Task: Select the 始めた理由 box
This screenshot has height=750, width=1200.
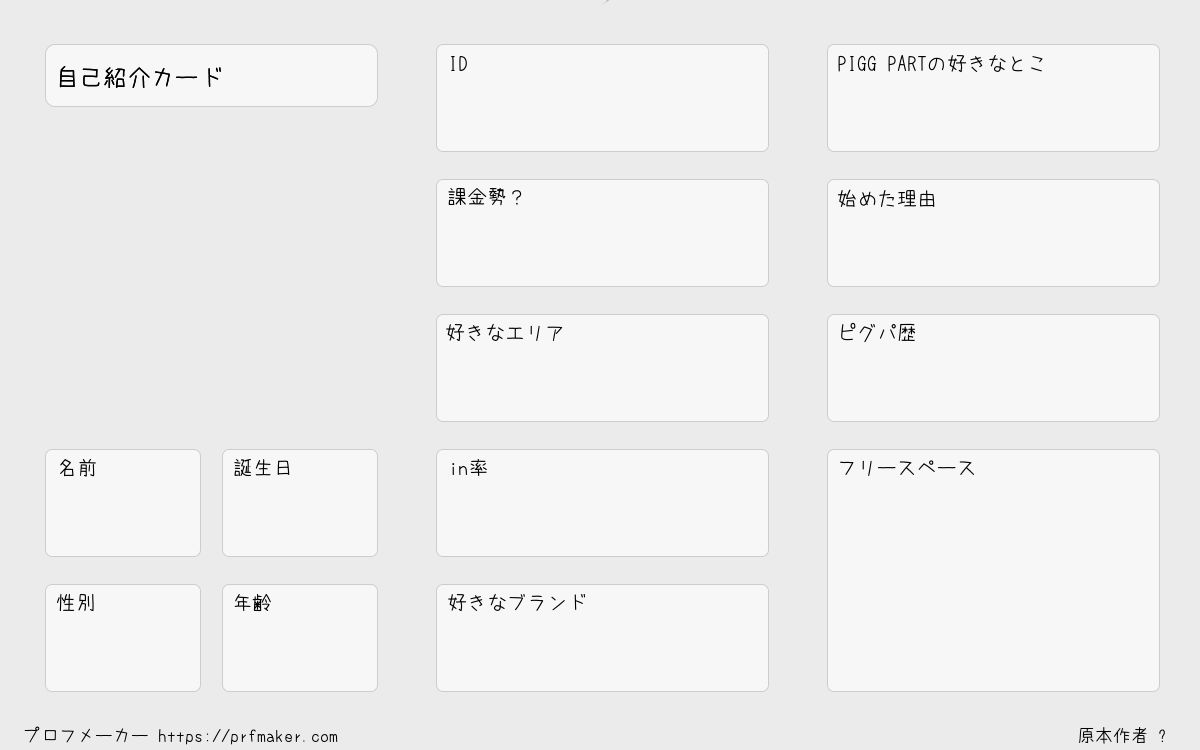Action: pos(993,233)
